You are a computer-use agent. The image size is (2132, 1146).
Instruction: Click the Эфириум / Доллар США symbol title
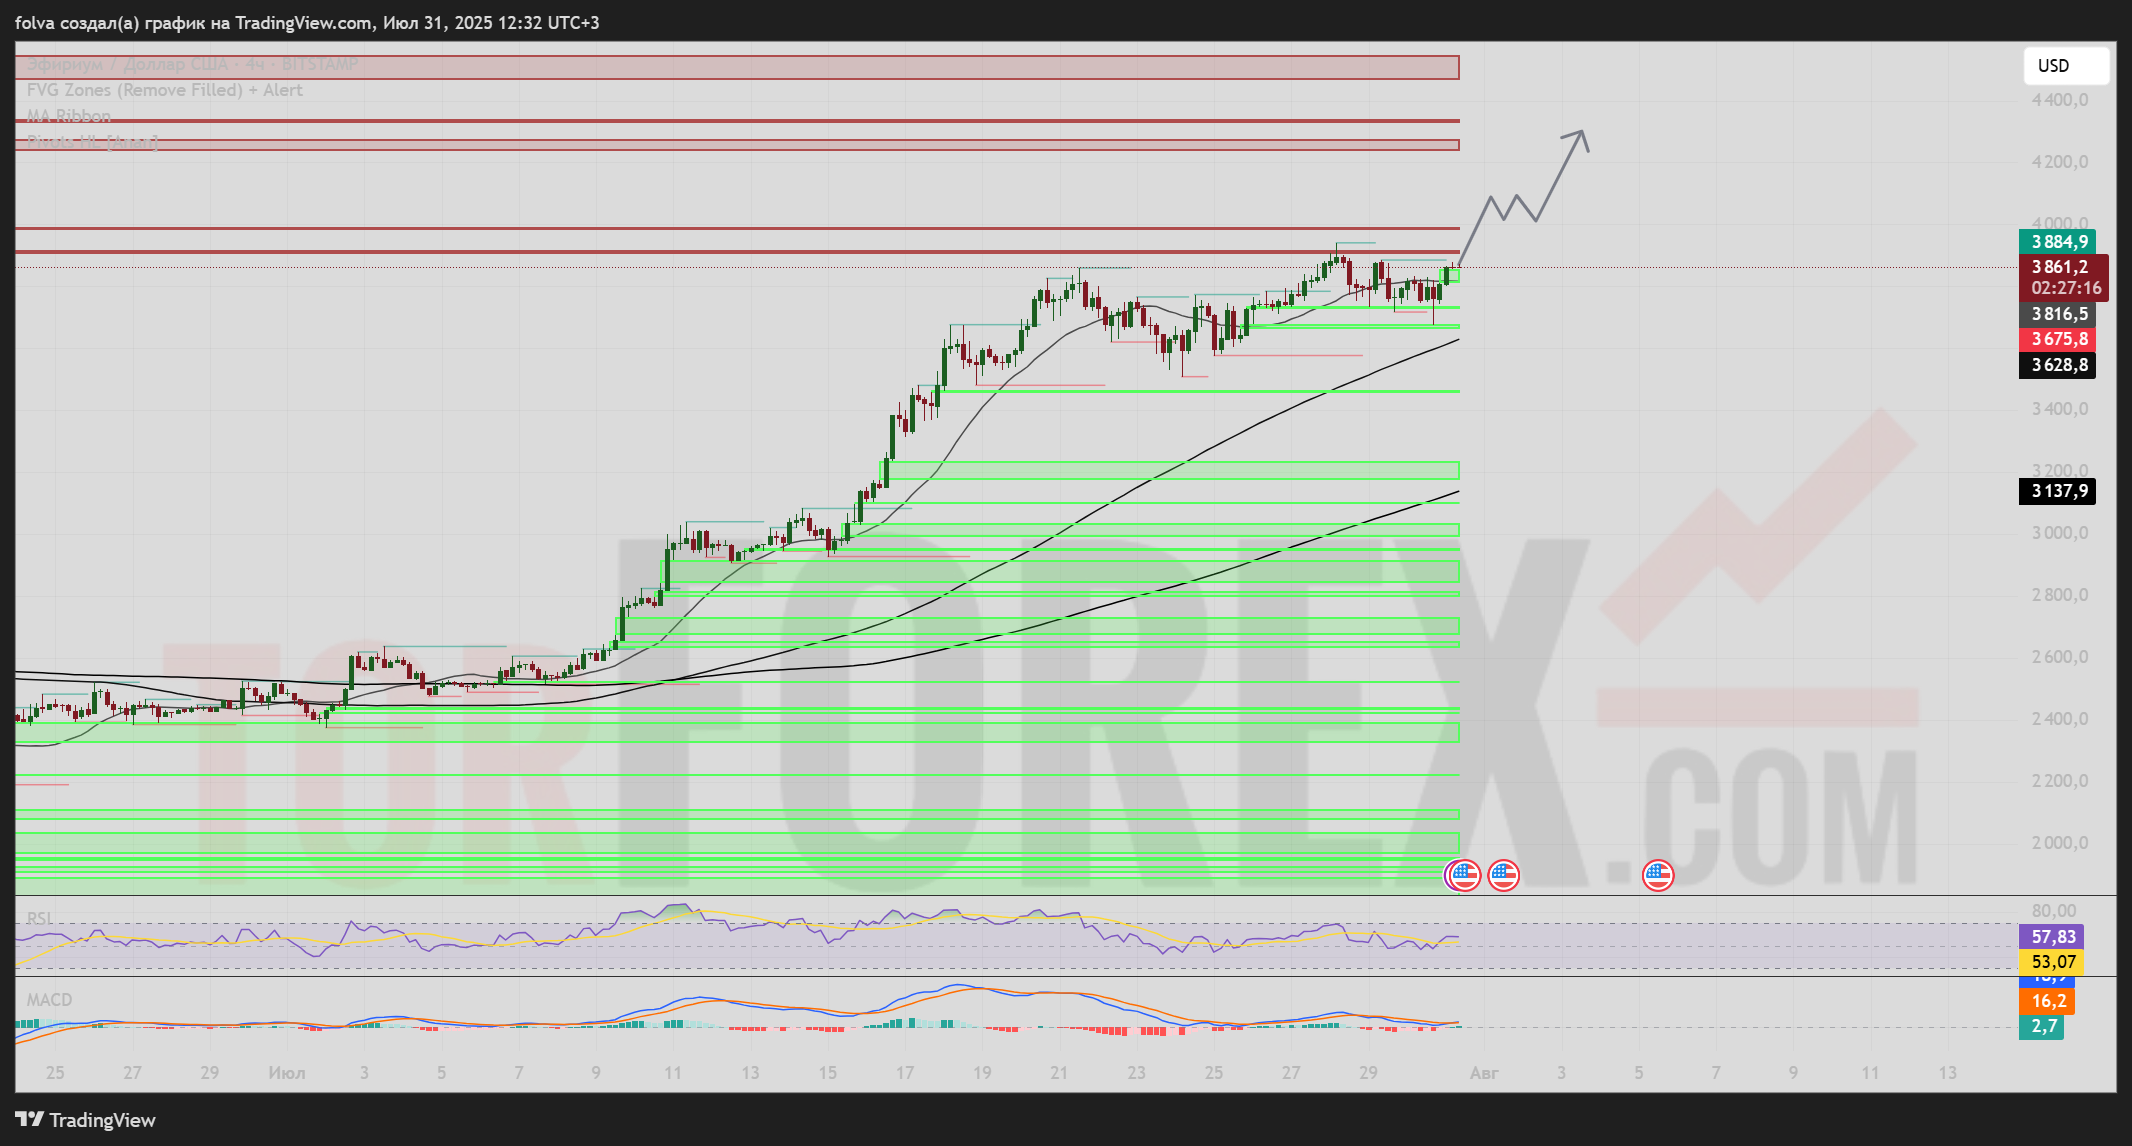(x=127, y=65)
